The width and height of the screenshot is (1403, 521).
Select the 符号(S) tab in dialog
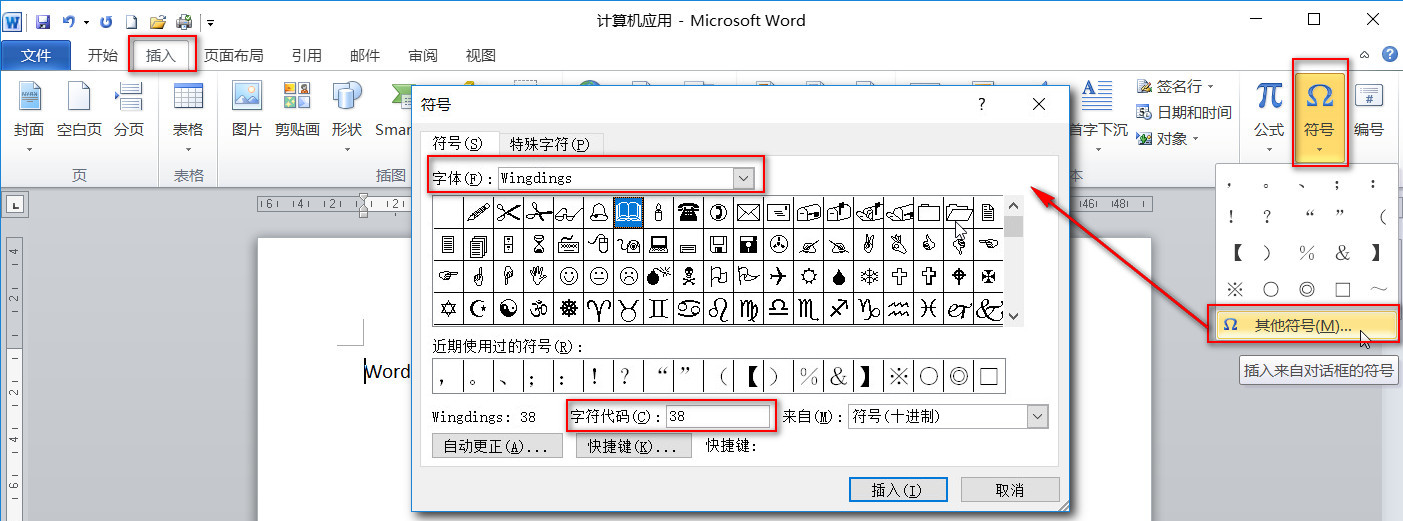457,143
